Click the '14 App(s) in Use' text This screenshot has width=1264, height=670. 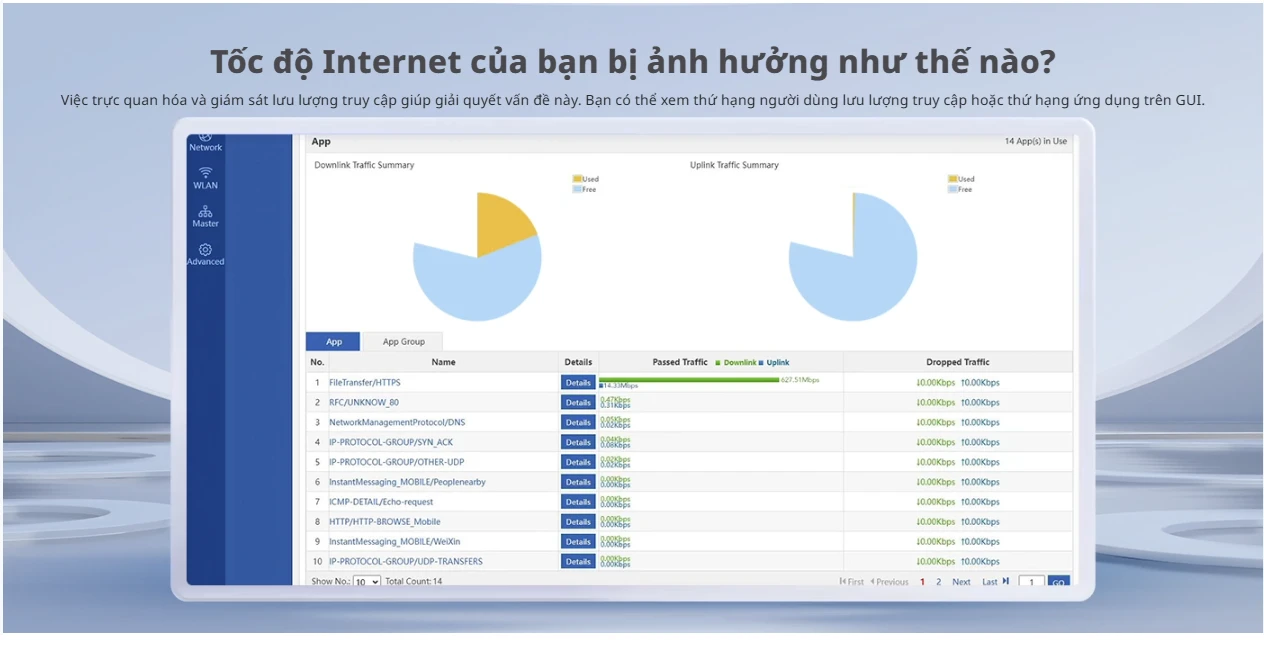tap(1036, 141)
